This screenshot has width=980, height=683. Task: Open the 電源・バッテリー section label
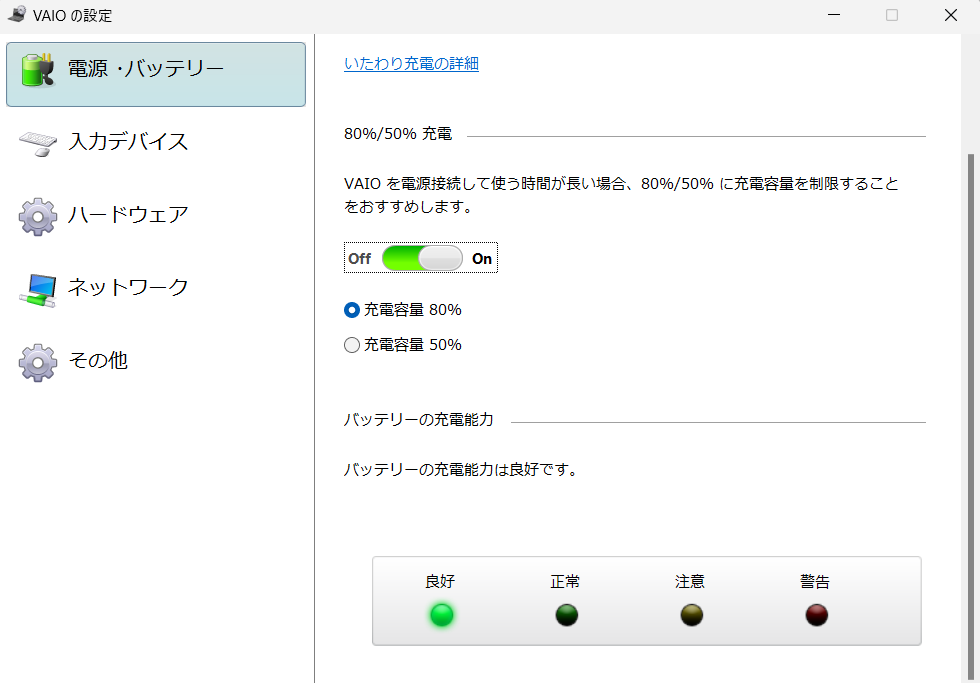(146, 69)
